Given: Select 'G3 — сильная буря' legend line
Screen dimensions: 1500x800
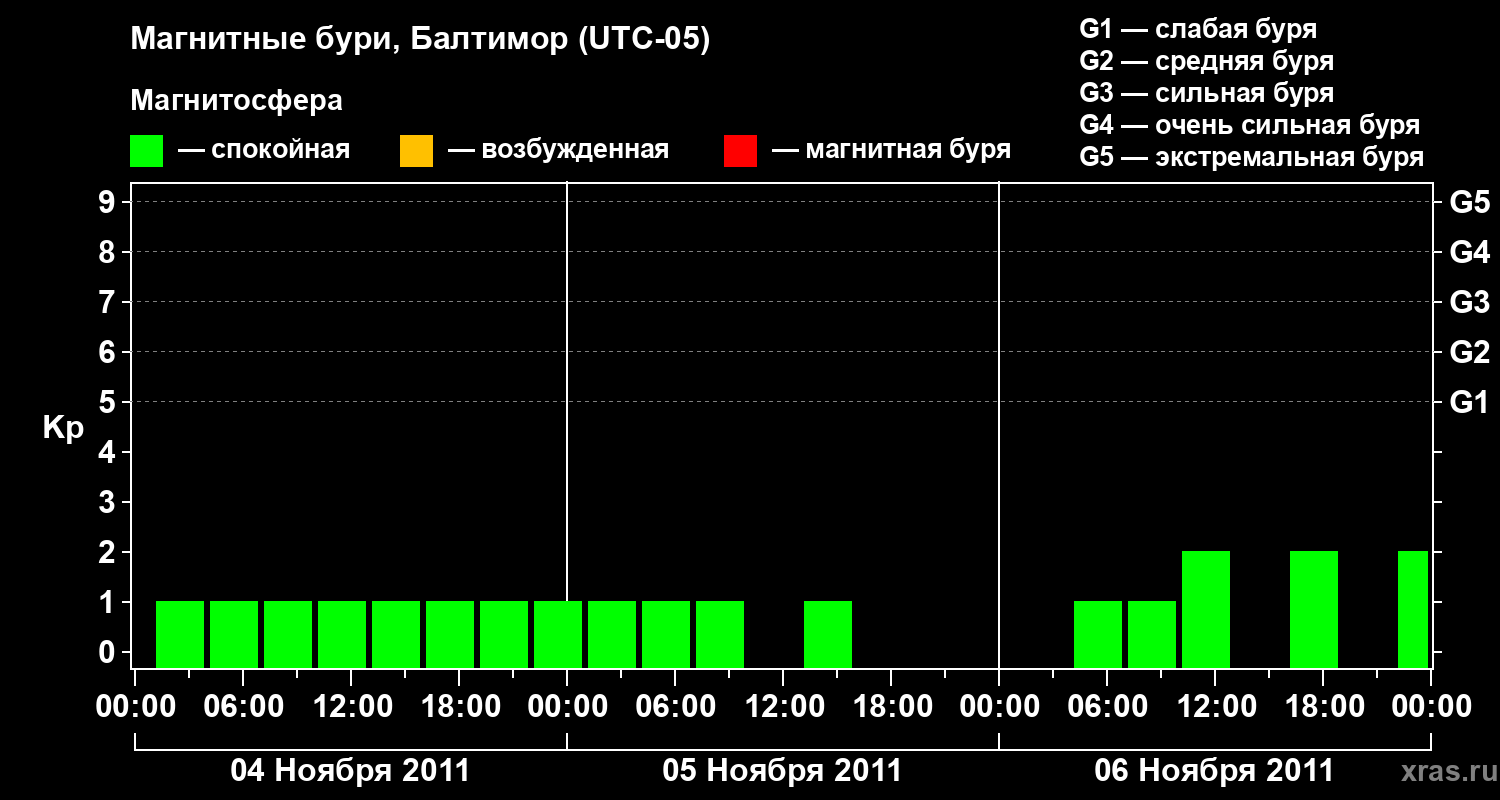Looking at the screenshot, I should (1206, 93).
